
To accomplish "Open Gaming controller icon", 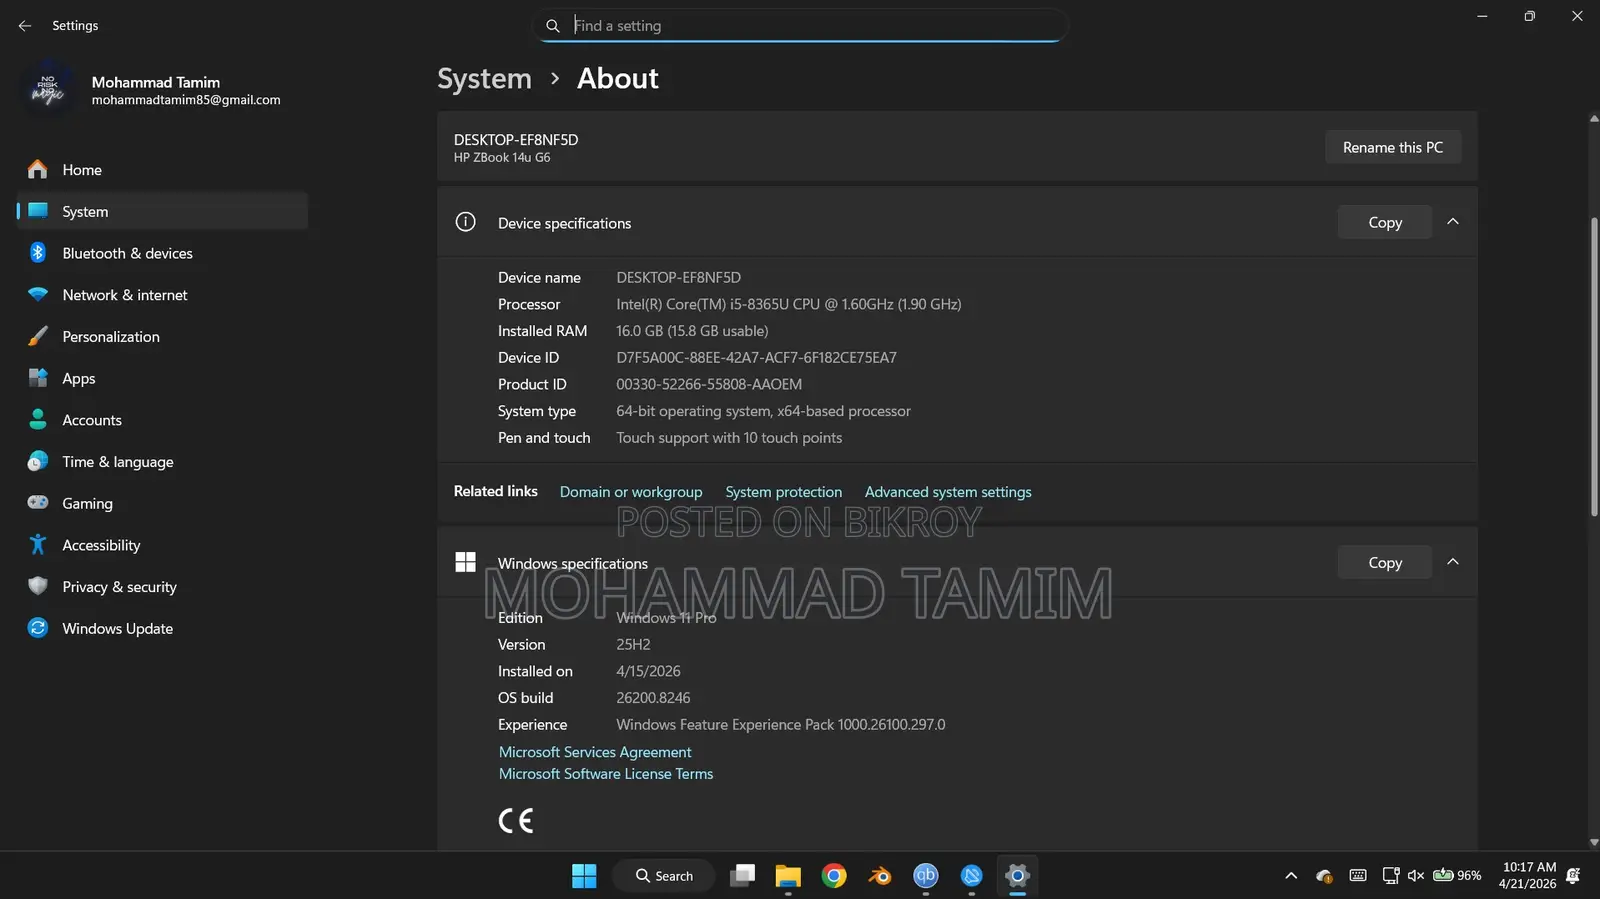I will 38,503.
